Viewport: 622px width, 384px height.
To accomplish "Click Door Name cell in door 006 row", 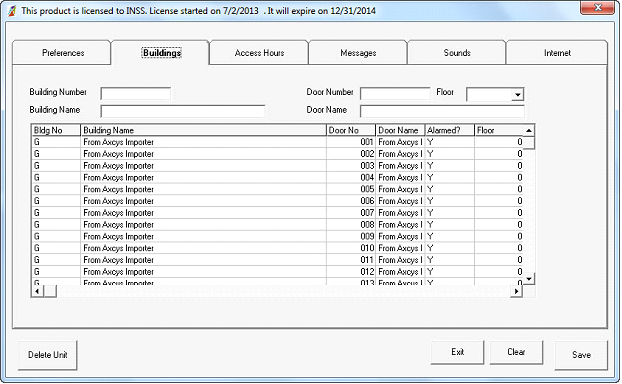I will pos(400,201).
